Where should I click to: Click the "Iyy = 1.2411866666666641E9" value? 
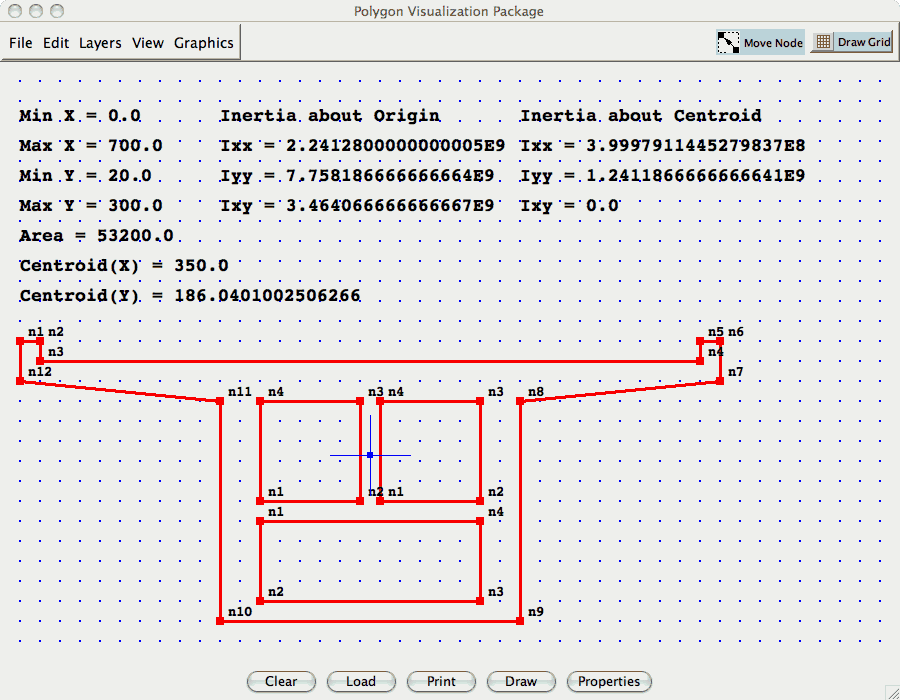(662, 176)
